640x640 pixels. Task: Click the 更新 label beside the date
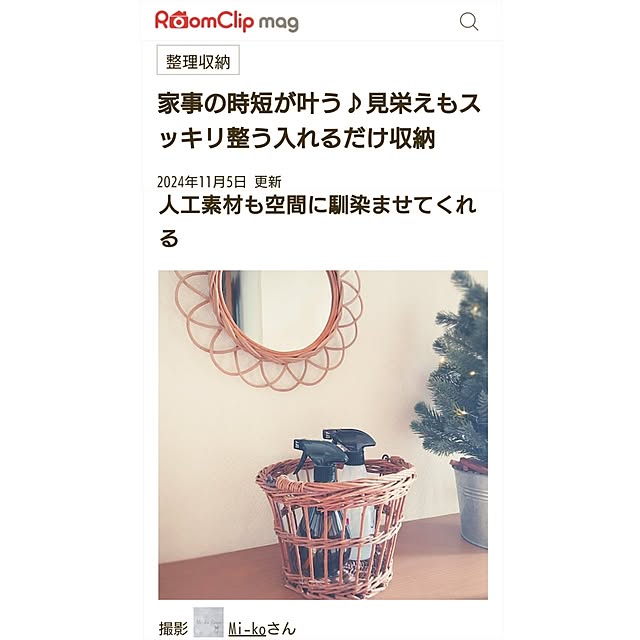[x=268, y=182]
